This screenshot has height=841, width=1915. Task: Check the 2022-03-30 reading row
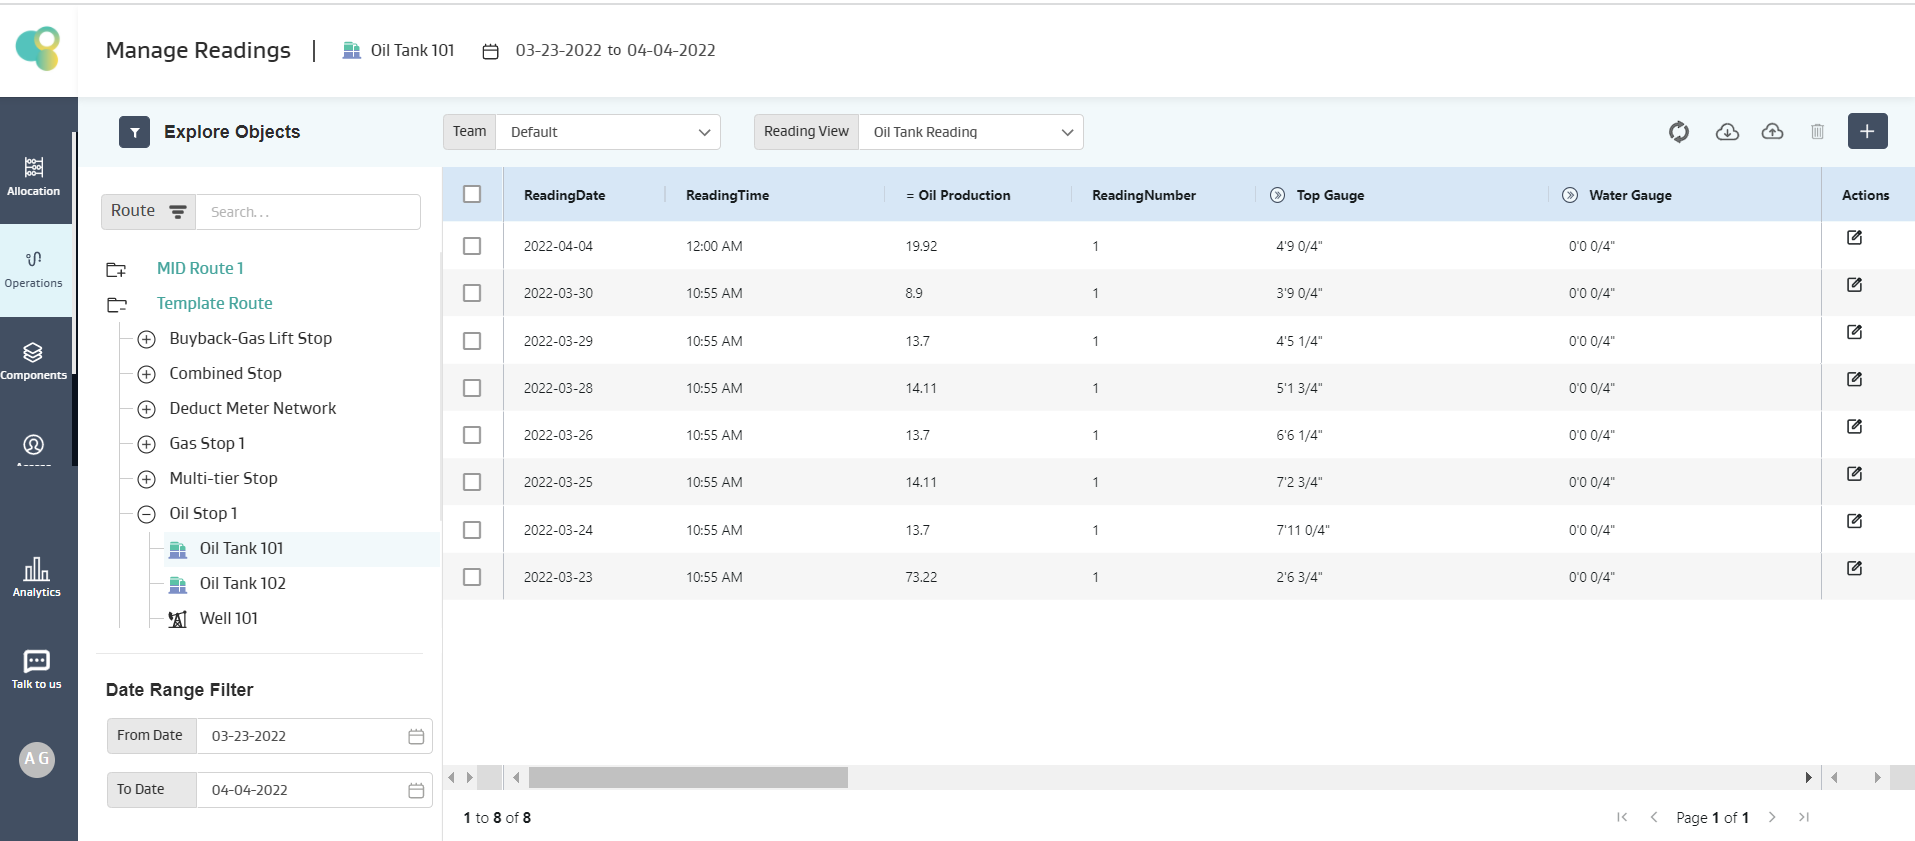(472, 293)
